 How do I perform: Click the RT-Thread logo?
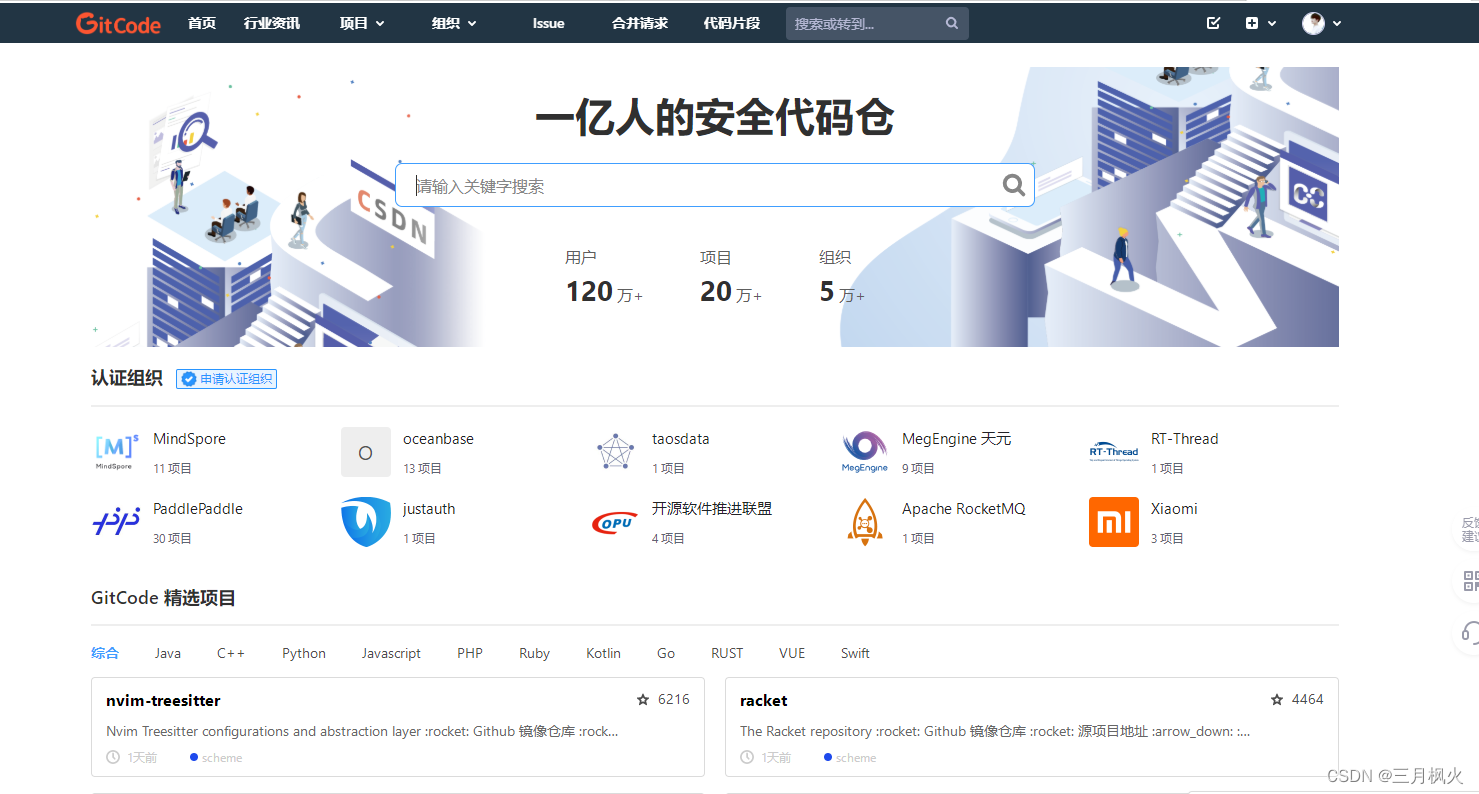(x=1114, y=452)
